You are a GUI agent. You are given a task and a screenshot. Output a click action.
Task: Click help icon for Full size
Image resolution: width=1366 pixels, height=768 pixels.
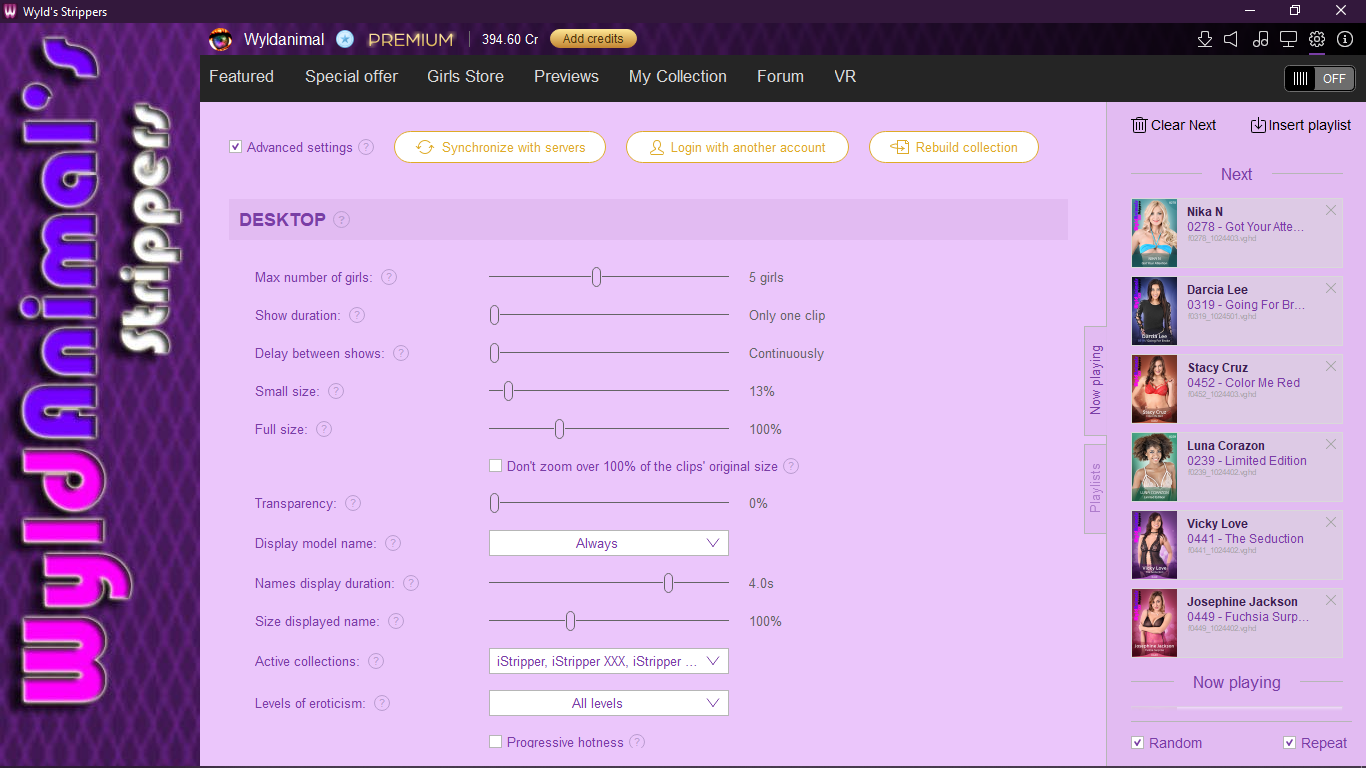(324, 429)
